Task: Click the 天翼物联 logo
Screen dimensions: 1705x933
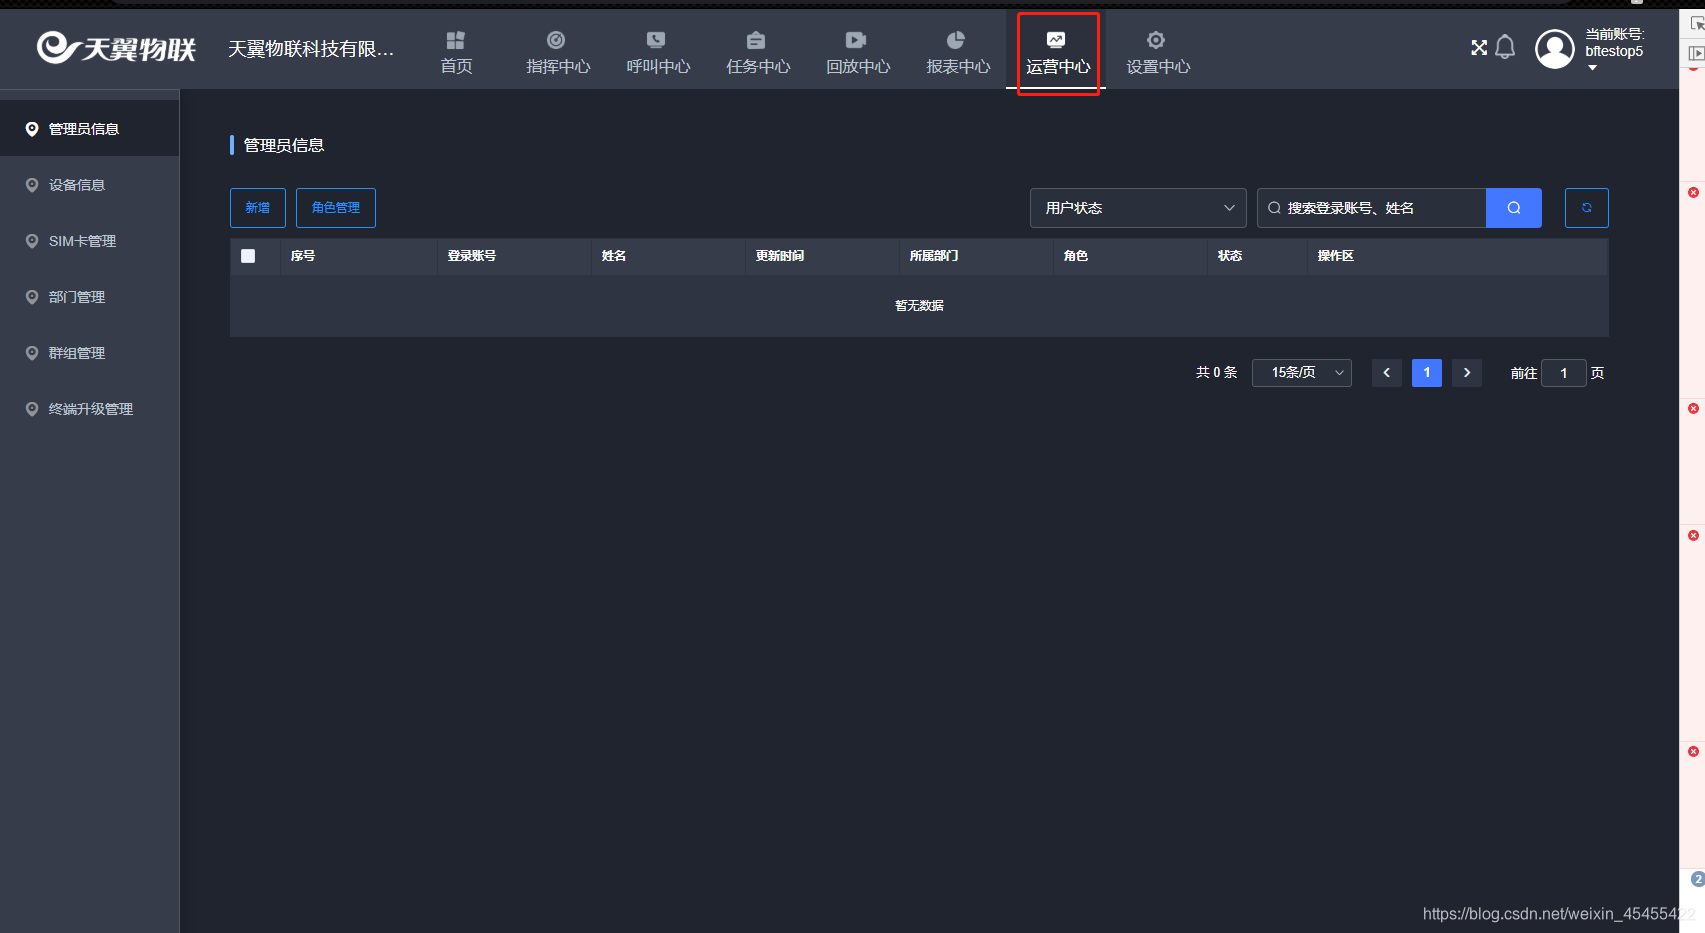Action: (116, 47)
